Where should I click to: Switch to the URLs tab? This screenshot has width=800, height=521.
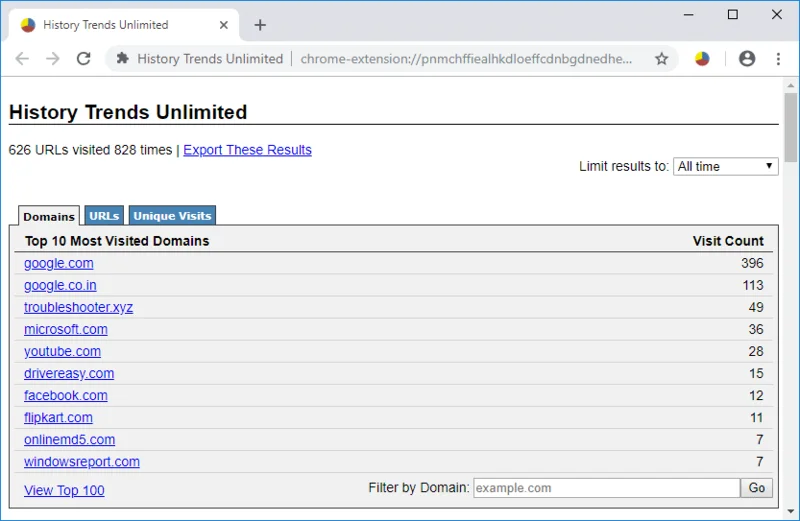click(x=104, y=216)
